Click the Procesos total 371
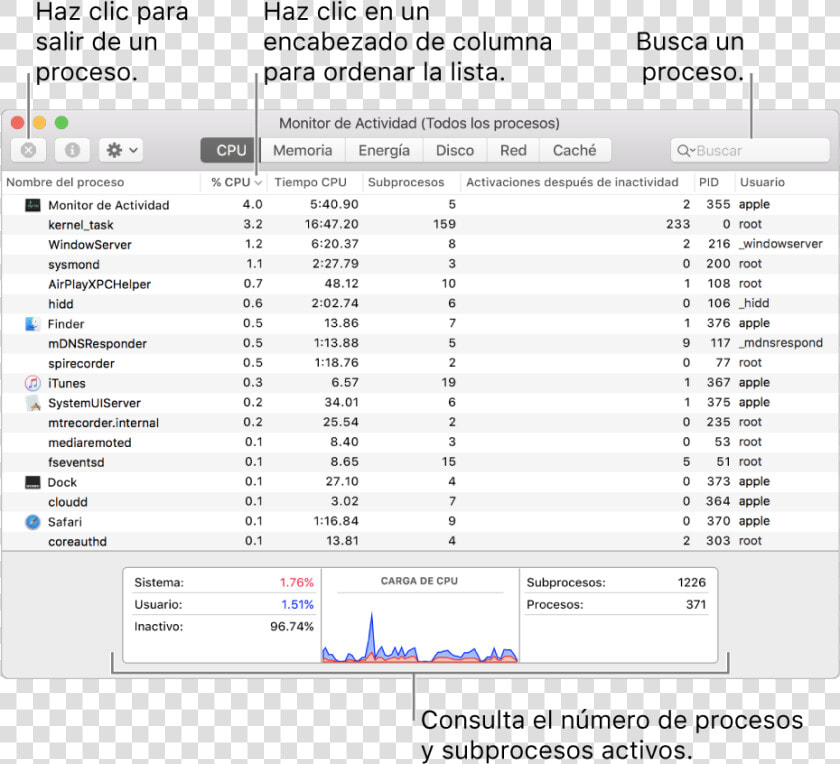This screenshot has width=840, height=764. (x=696, y=604)
